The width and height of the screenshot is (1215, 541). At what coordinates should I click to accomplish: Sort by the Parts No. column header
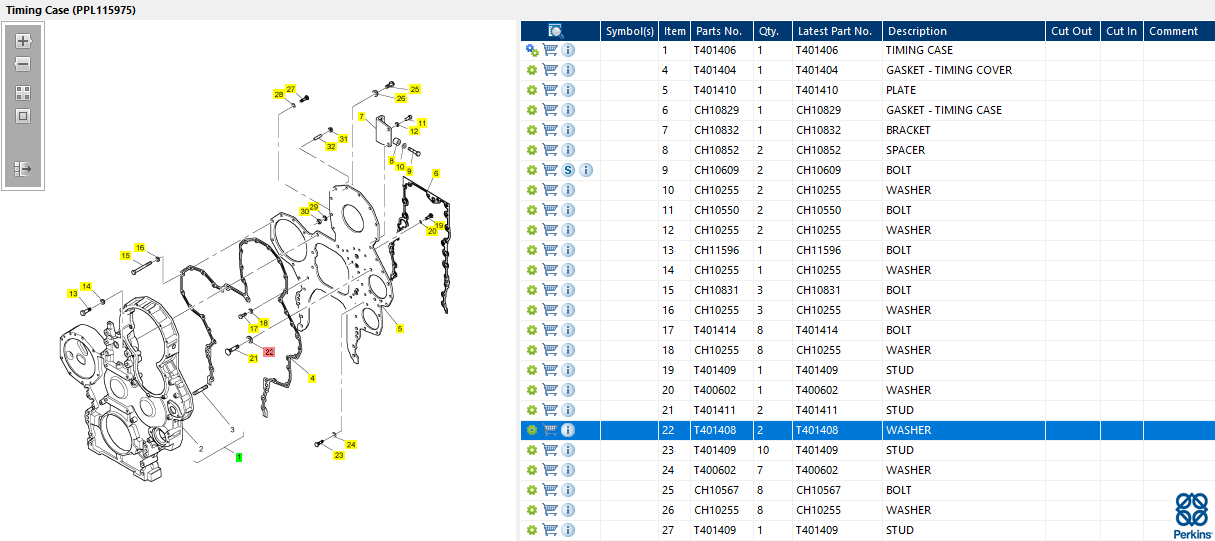coord(721,31)
